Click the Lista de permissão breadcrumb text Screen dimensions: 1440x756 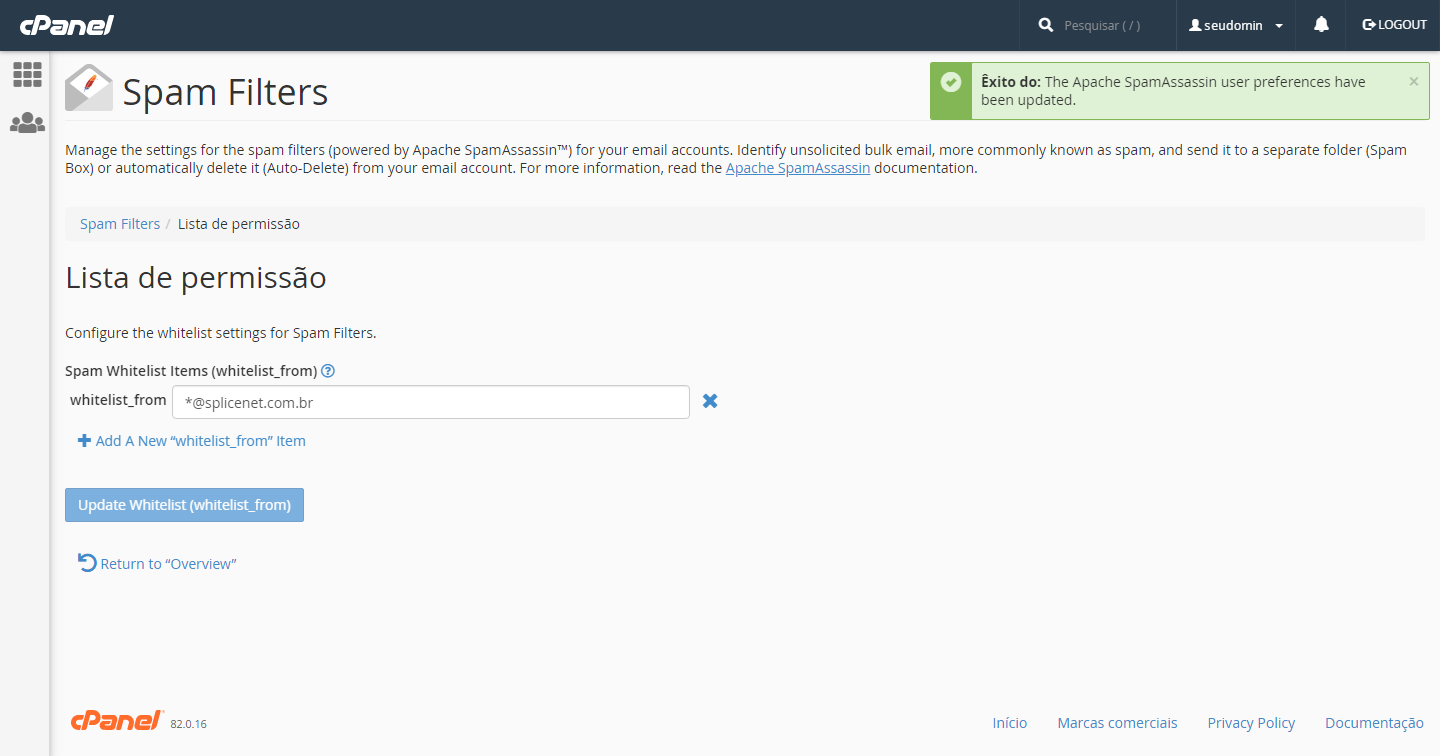239,224
